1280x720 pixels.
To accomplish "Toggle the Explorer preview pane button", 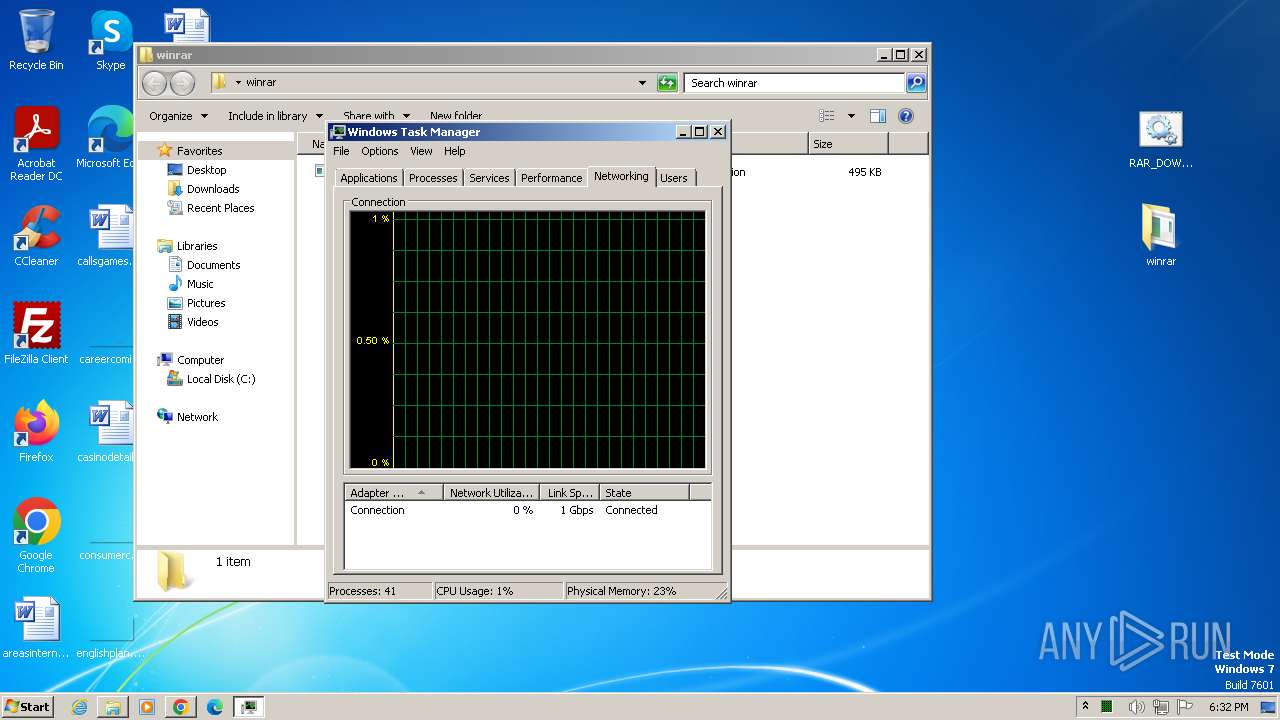I will coord(878,116).
